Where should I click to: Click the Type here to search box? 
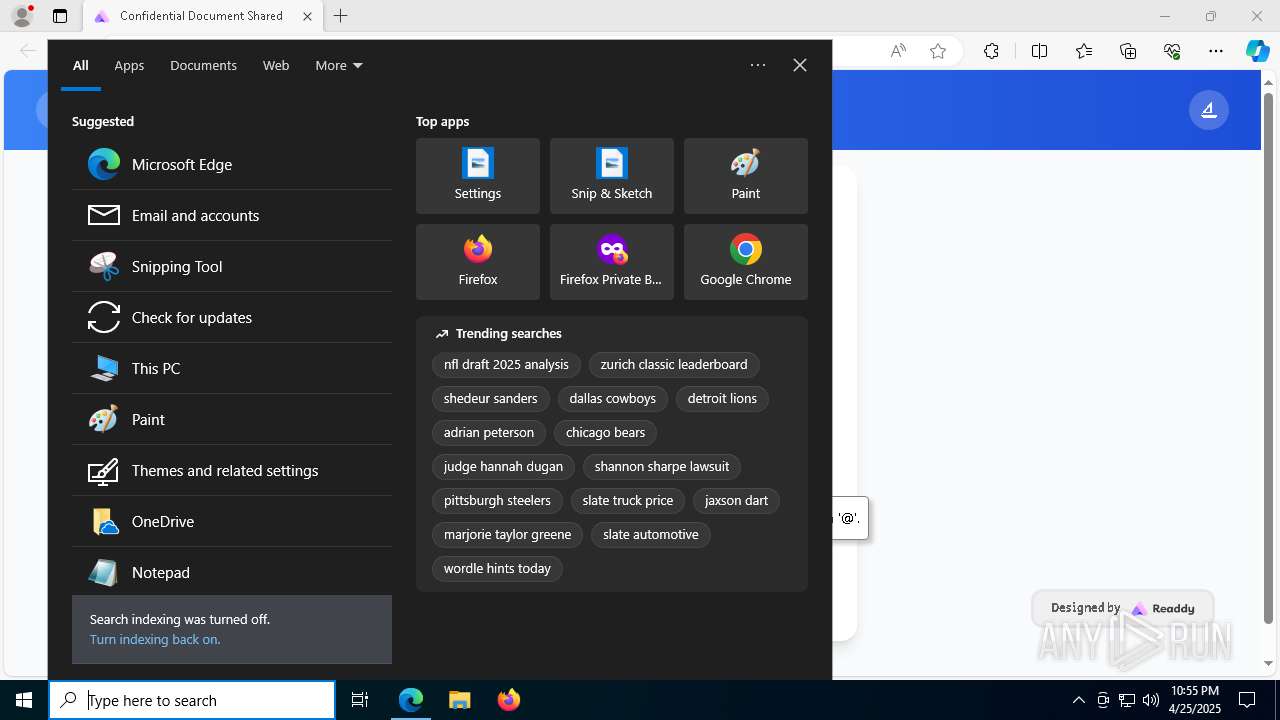(192, 700)
